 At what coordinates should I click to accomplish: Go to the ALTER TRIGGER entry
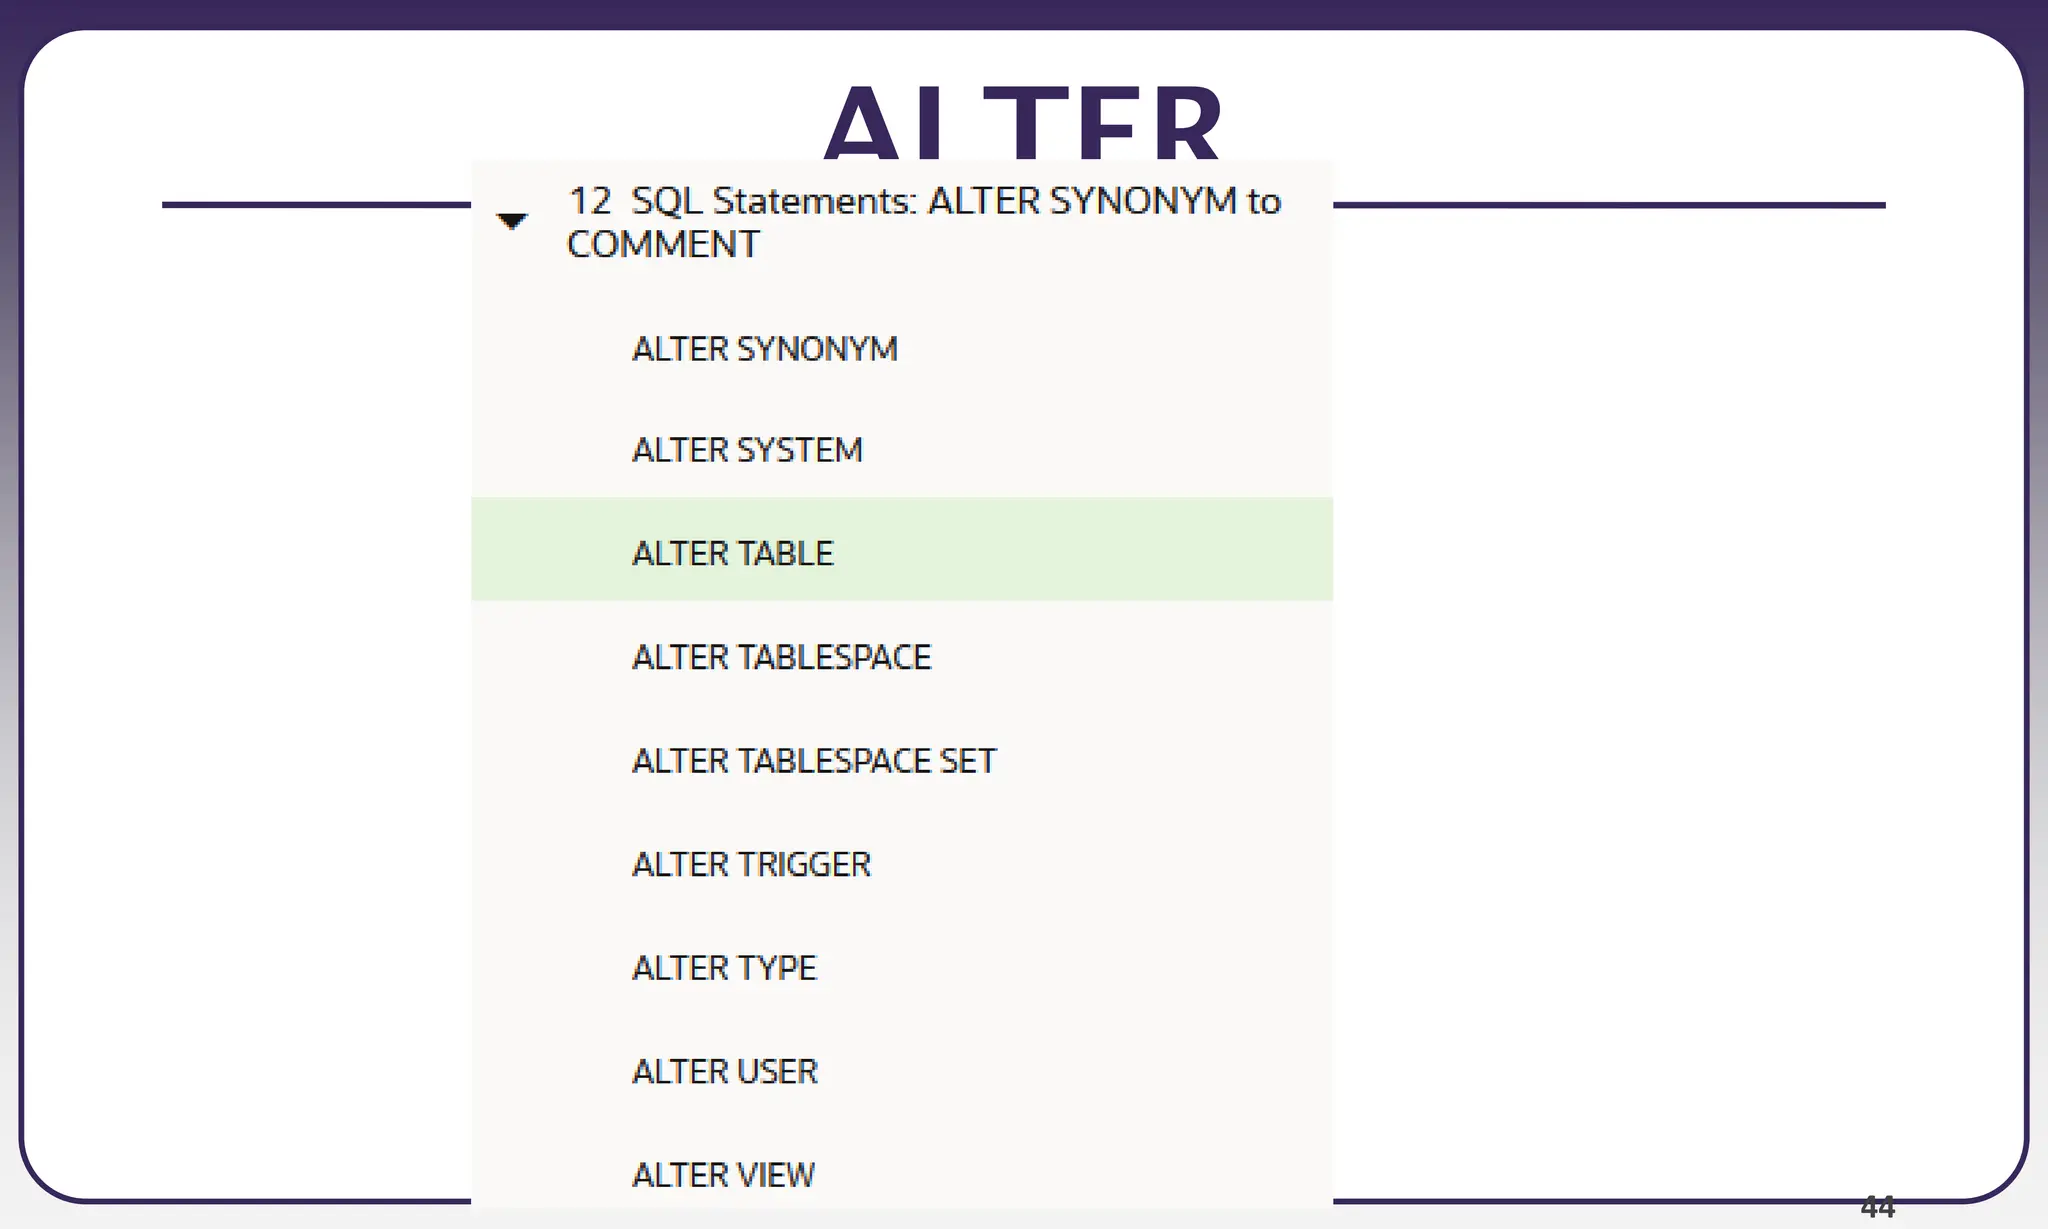[x=751, y=864]
